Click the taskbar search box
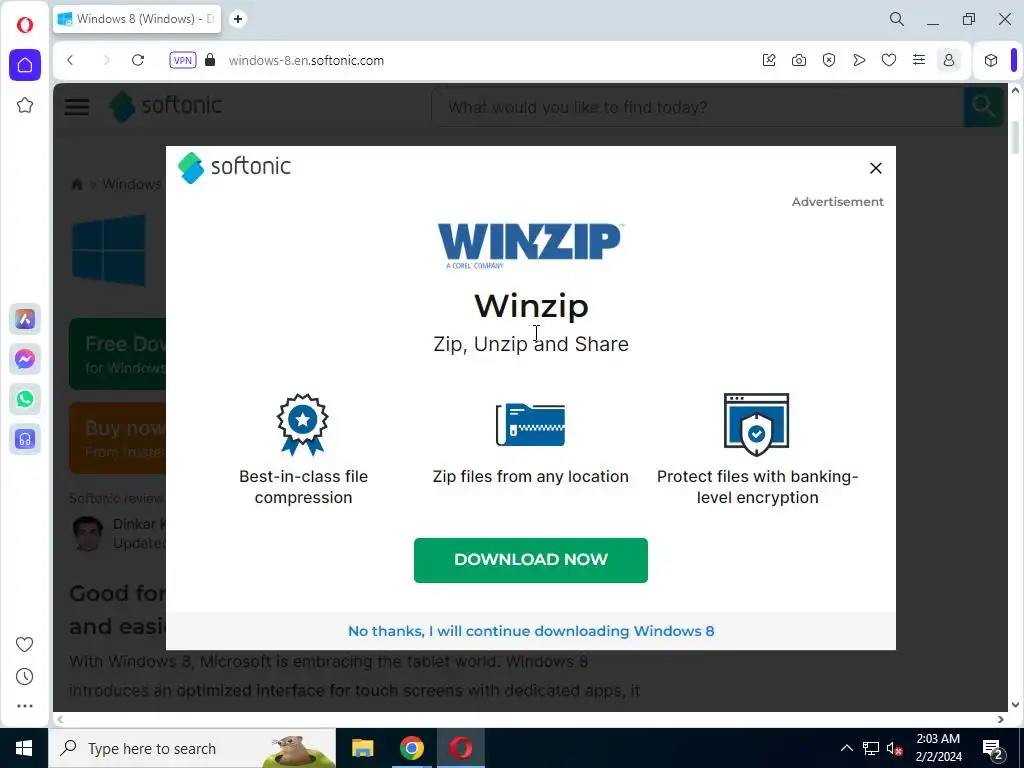 click(x=192, y=748)
